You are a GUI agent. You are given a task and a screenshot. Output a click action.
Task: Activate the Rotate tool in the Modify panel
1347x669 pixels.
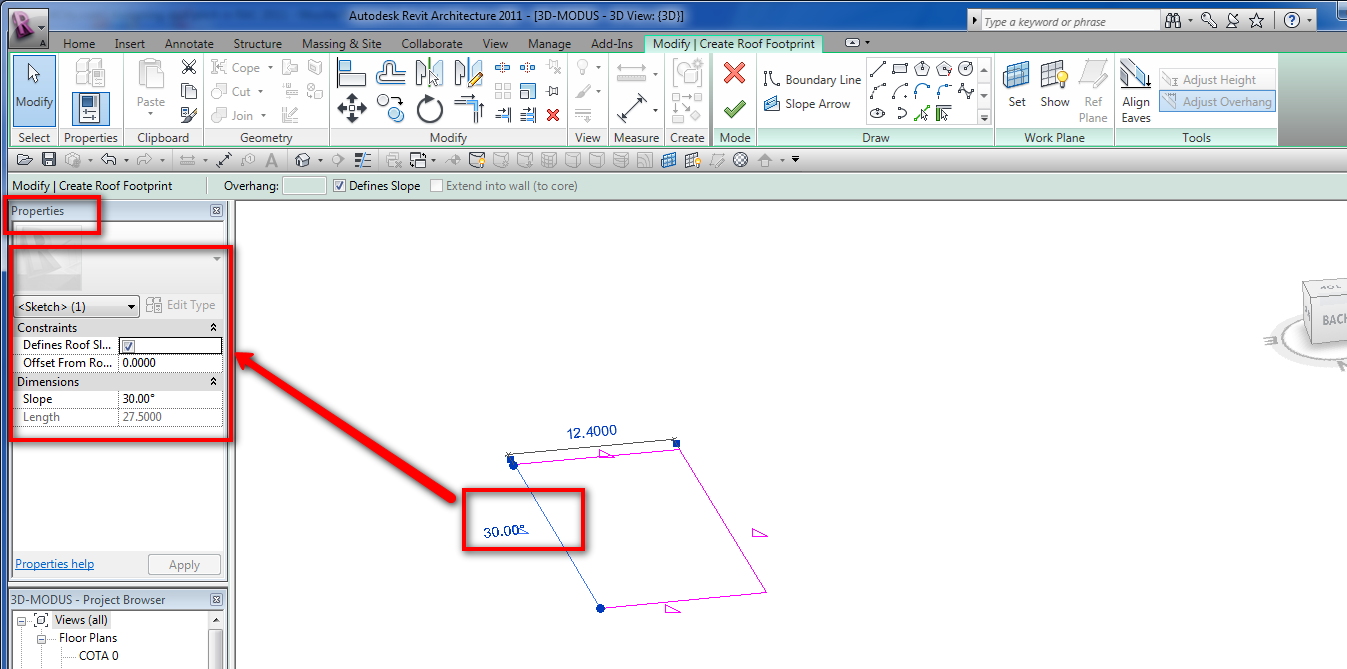429,110
